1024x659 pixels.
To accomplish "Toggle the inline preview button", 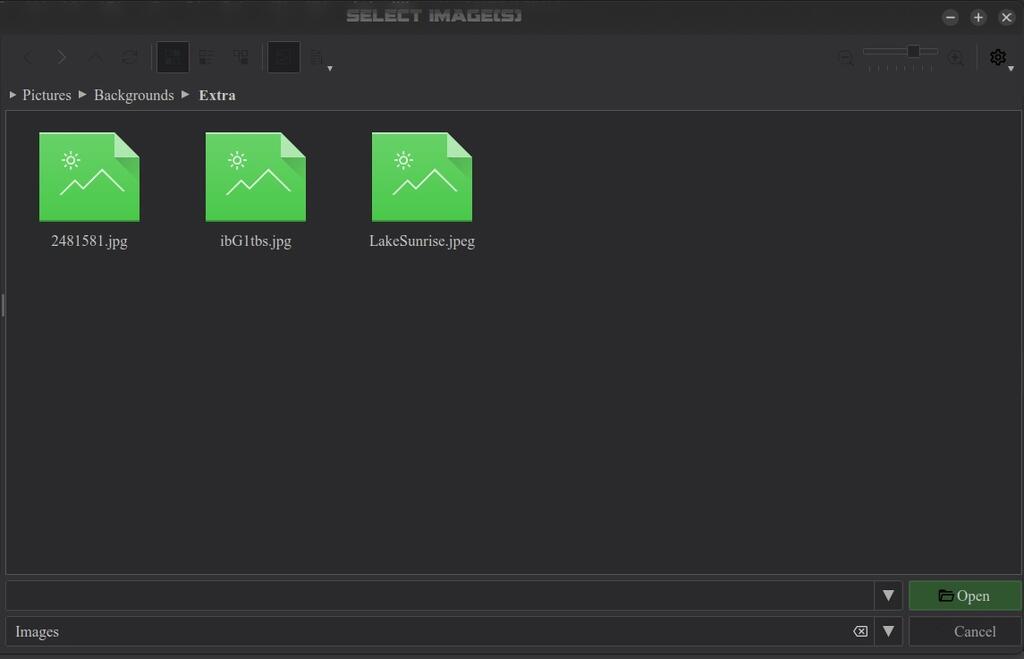I will (284, 57).
